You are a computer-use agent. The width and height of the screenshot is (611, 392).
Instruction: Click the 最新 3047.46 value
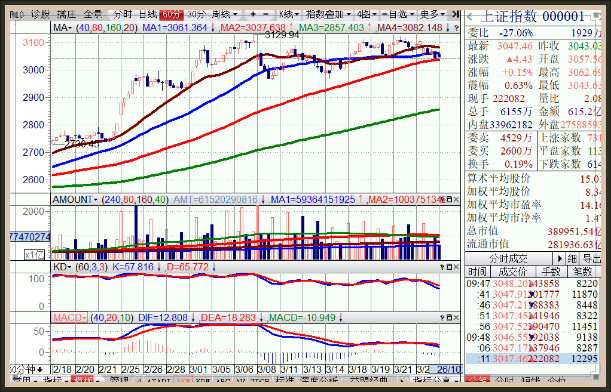click(515, 46)
